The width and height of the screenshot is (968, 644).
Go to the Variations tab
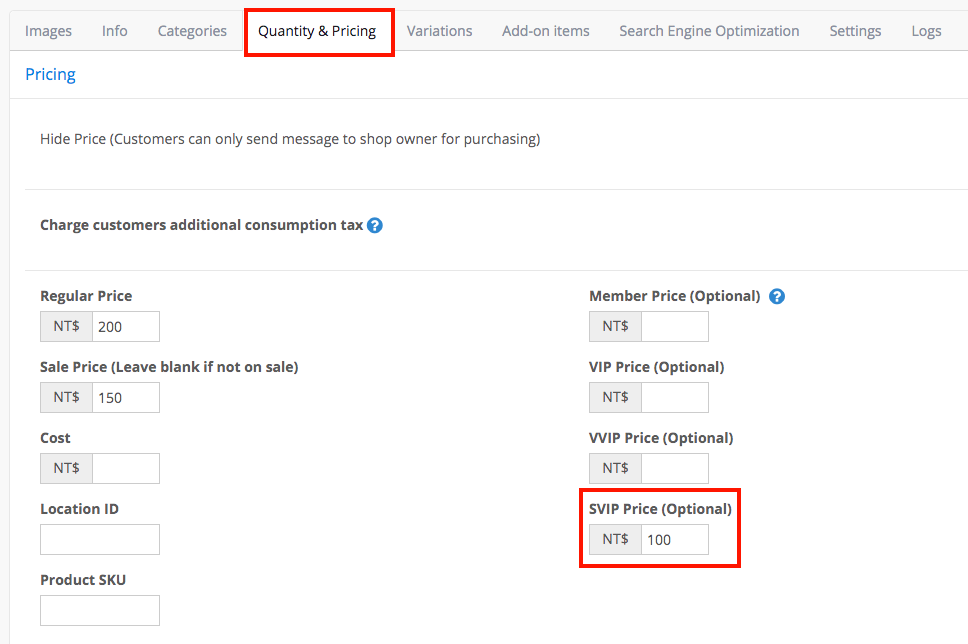[440, 31]
